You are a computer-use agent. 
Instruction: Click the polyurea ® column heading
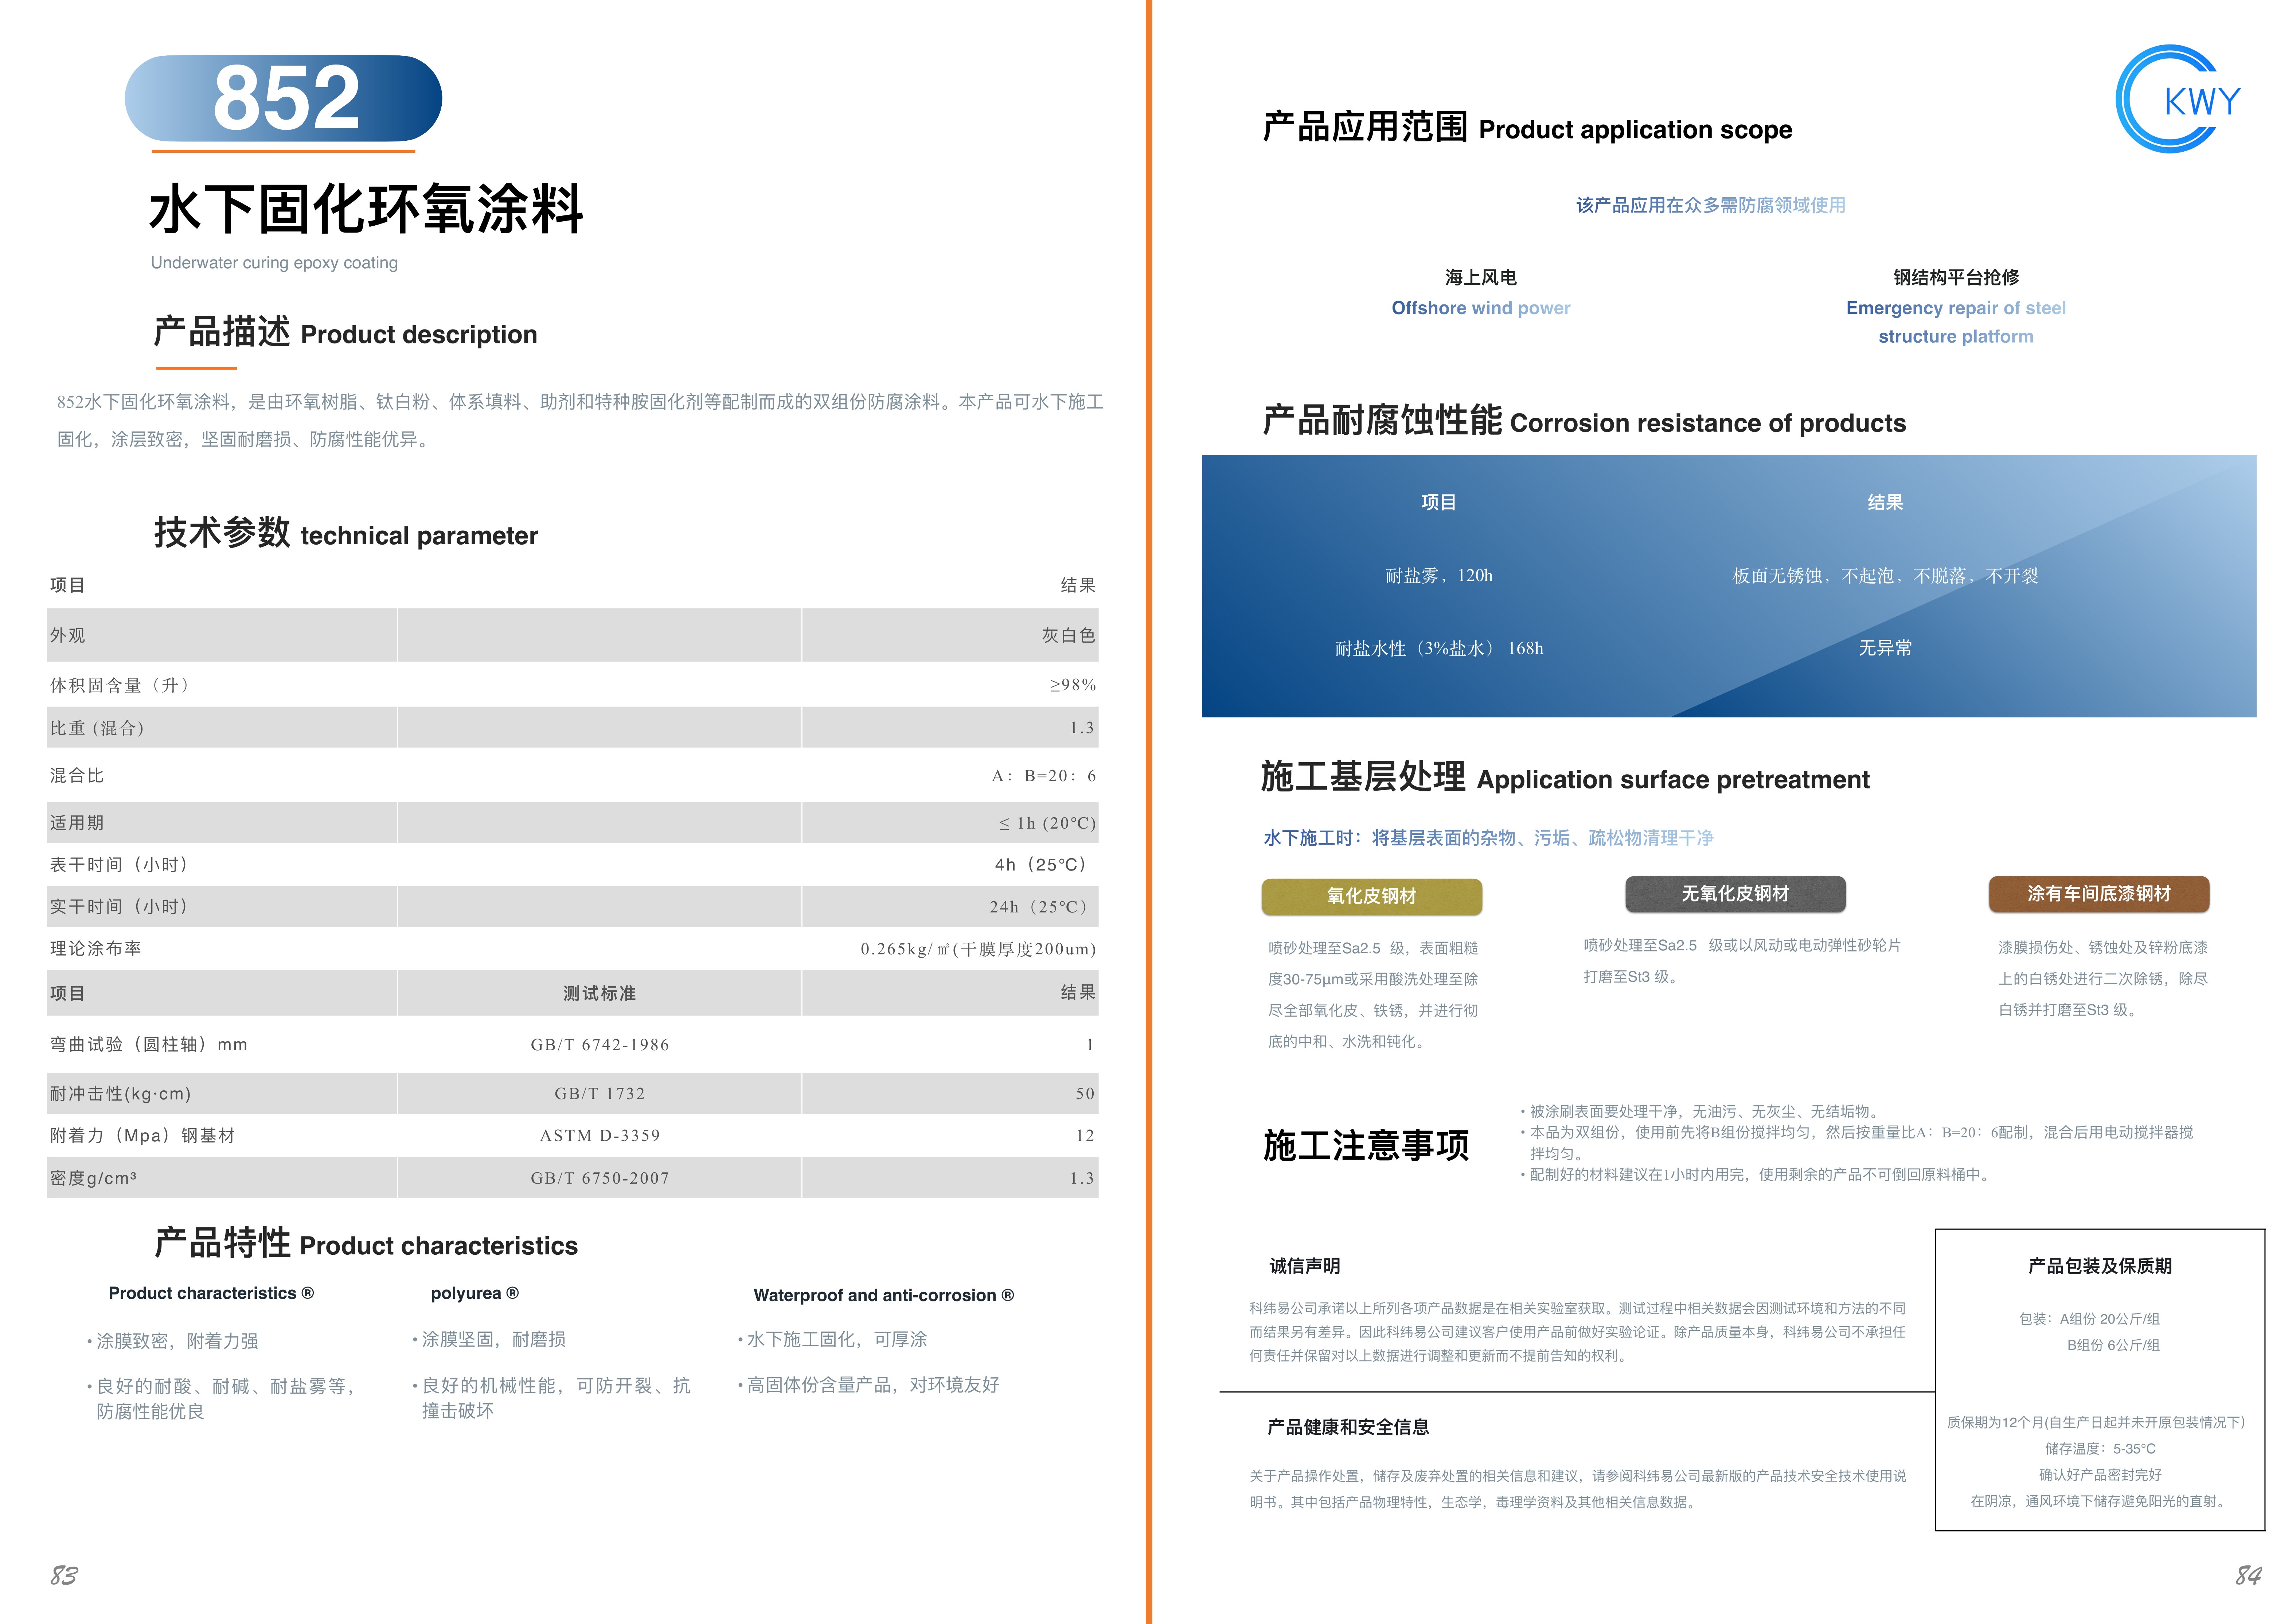click(x=474, y=1293)
